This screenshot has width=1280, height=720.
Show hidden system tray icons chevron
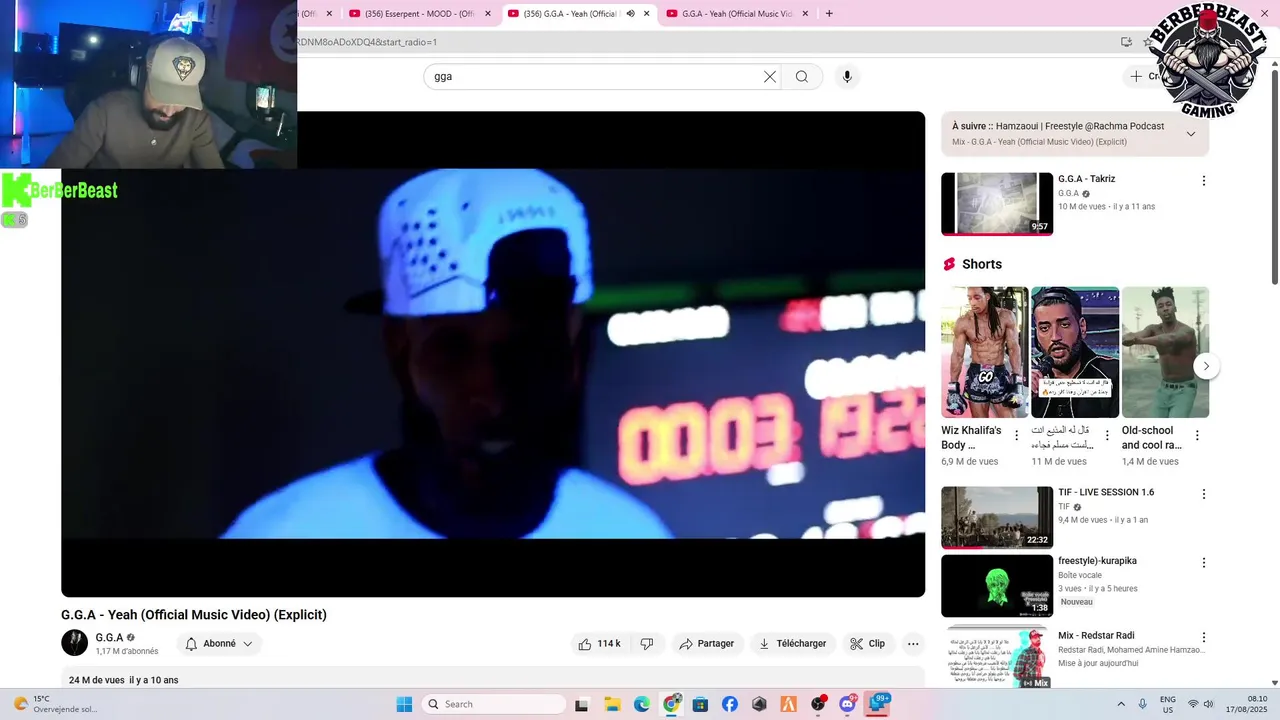[1120, 704]
